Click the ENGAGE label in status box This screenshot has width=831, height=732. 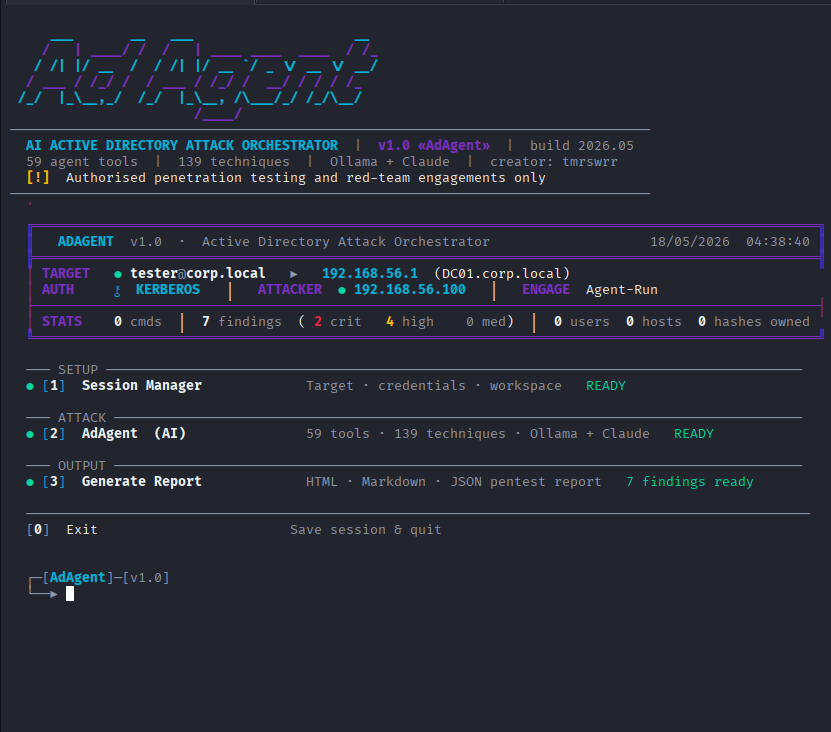pos(546,289)
